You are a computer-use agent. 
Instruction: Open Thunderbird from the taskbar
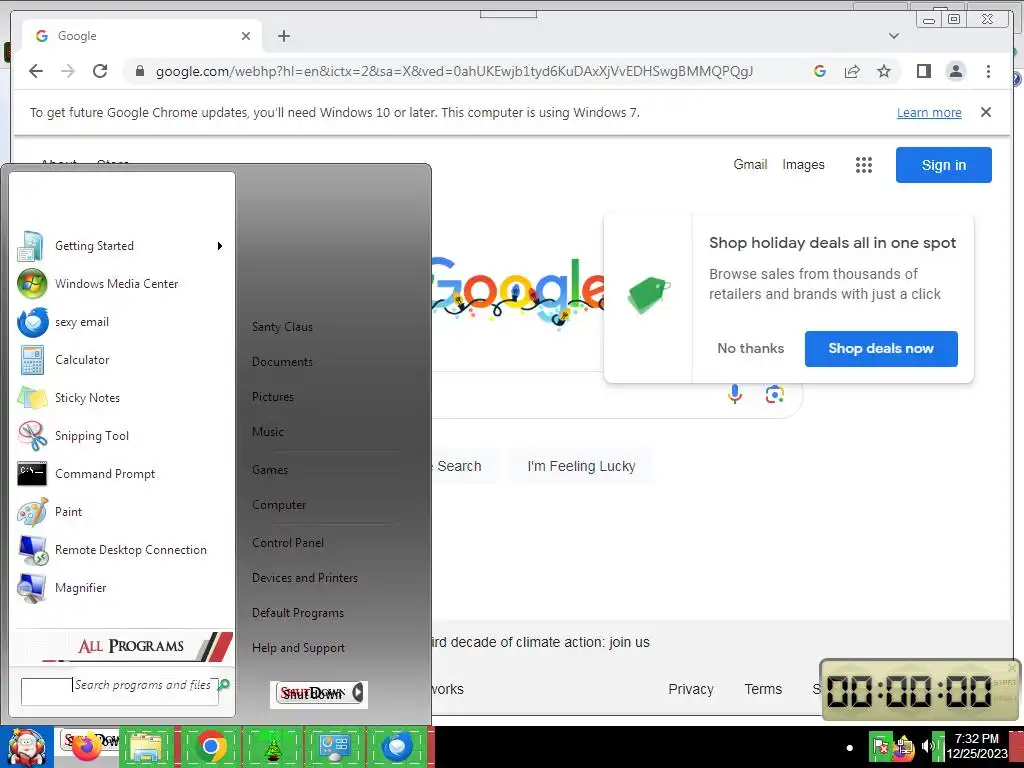coord(396,746)
